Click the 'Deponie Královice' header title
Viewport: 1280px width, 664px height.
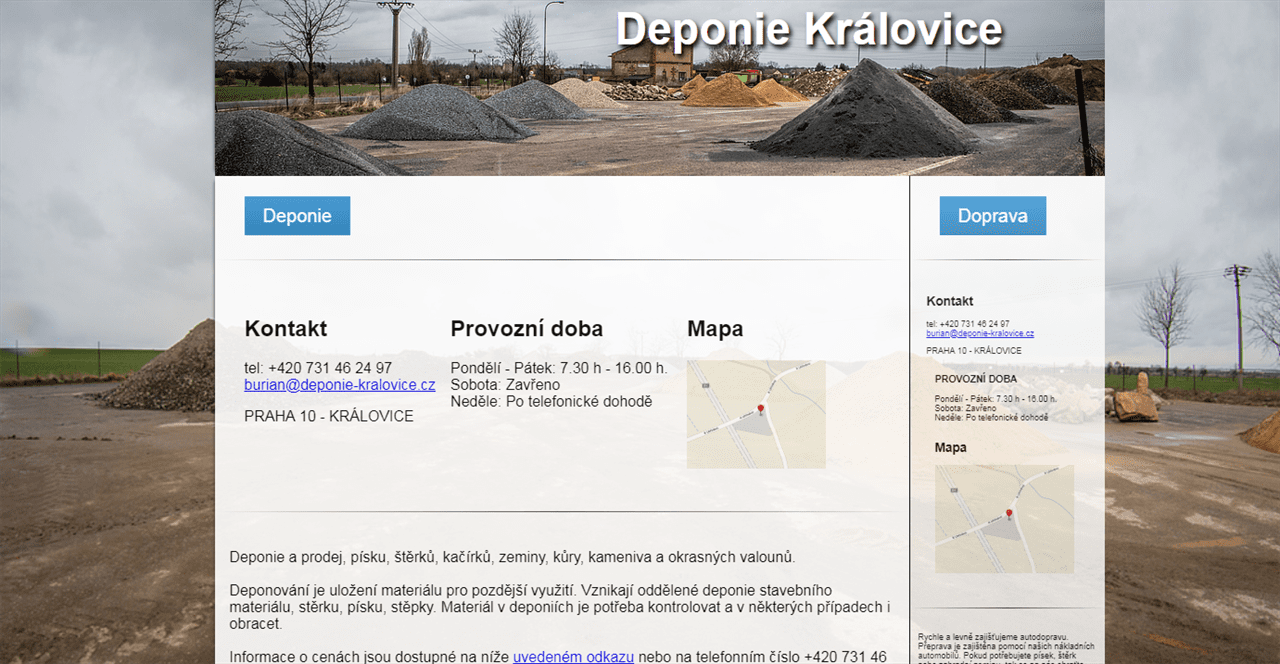pos(809,30)
